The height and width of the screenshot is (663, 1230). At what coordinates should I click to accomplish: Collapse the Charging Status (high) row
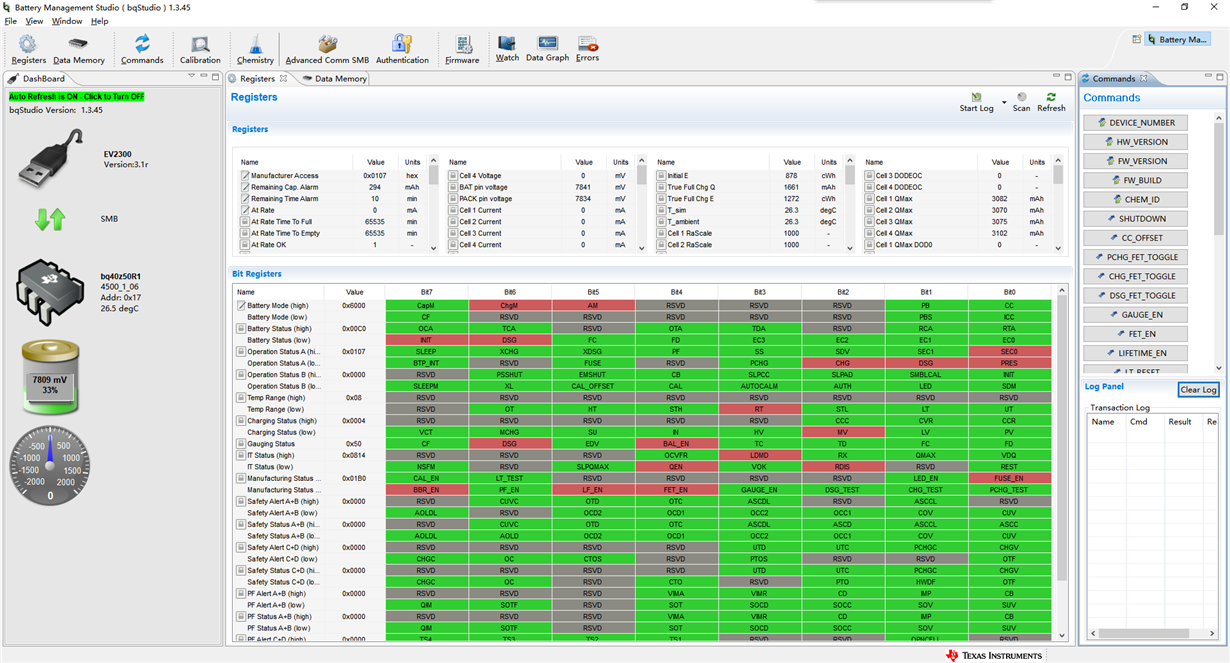(x=241, y=421)
